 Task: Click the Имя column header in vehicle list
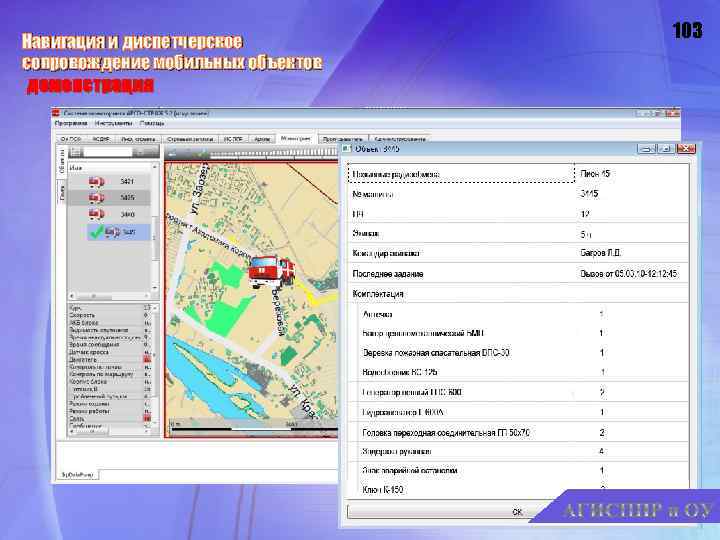click(x=110, y=168)
